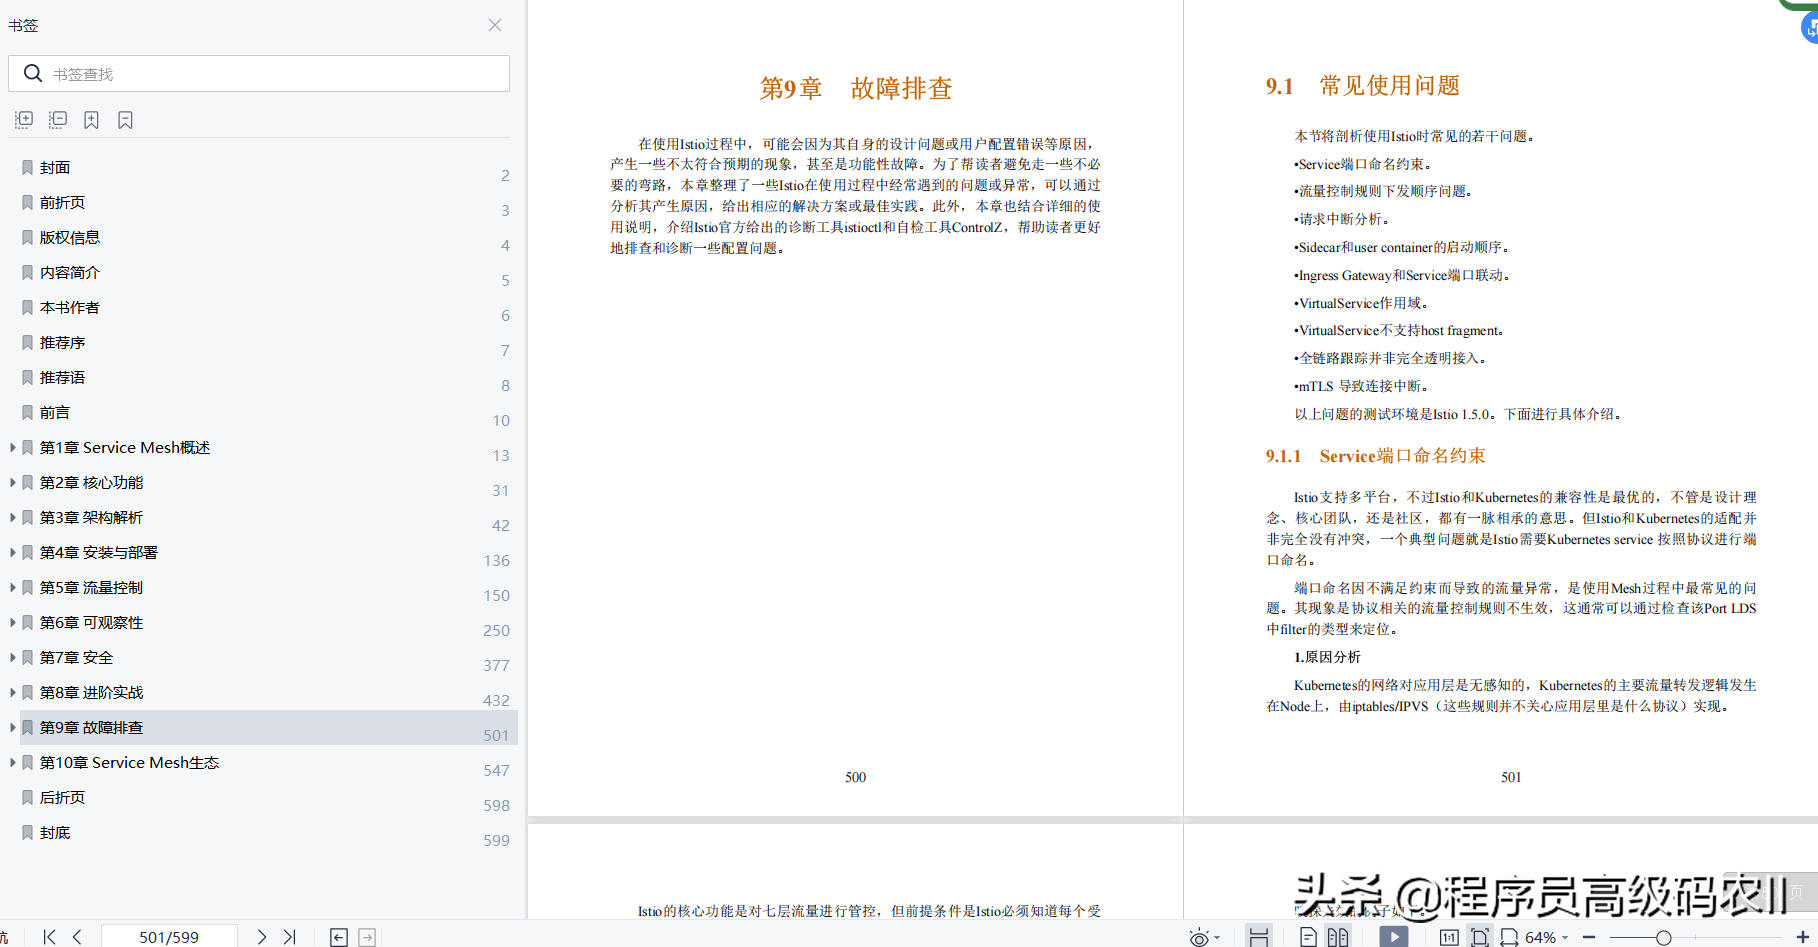
Task: Close the 书签 bookmark panel
Action: 495,25
